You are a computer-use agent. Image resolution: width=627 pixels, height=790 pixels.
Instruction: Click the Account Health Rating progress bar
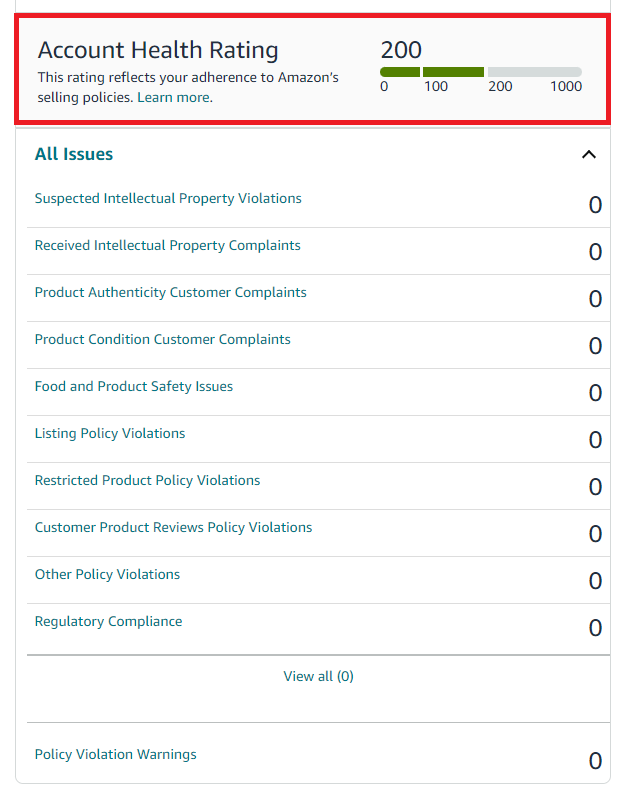(481, 72)
